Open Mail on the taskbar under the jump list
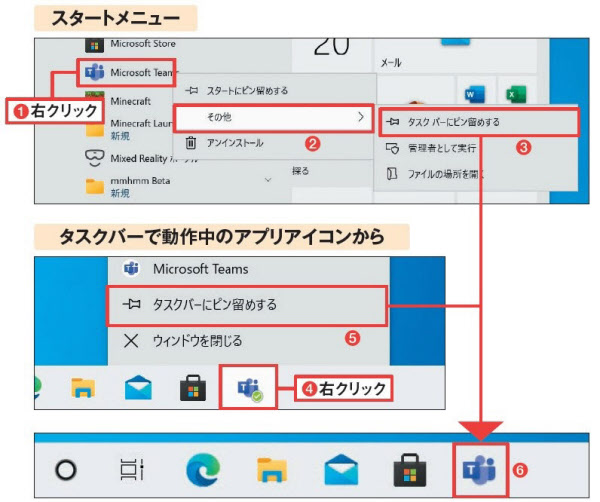 coord(138,388)
